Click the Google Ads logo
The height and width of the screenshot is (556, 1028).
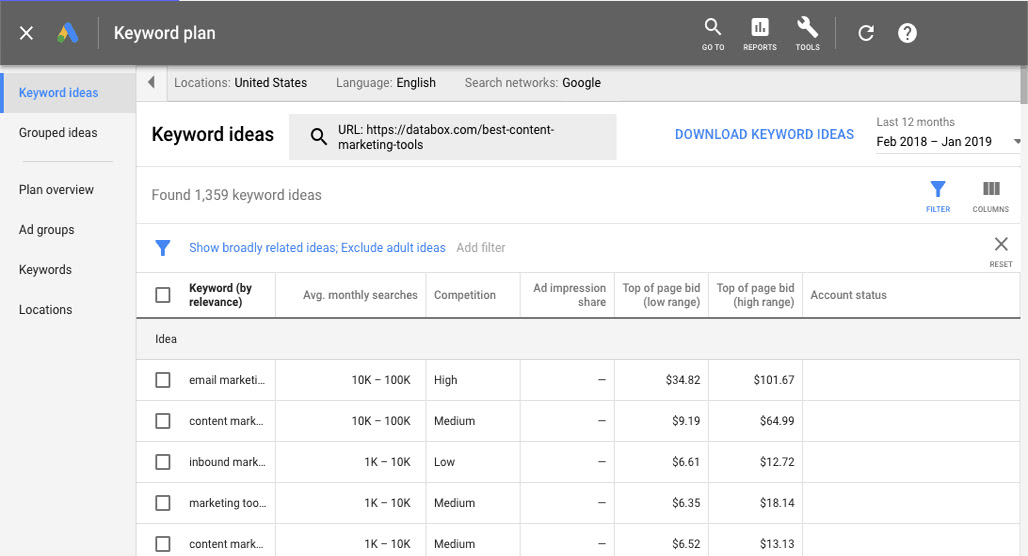pos(68,33)
